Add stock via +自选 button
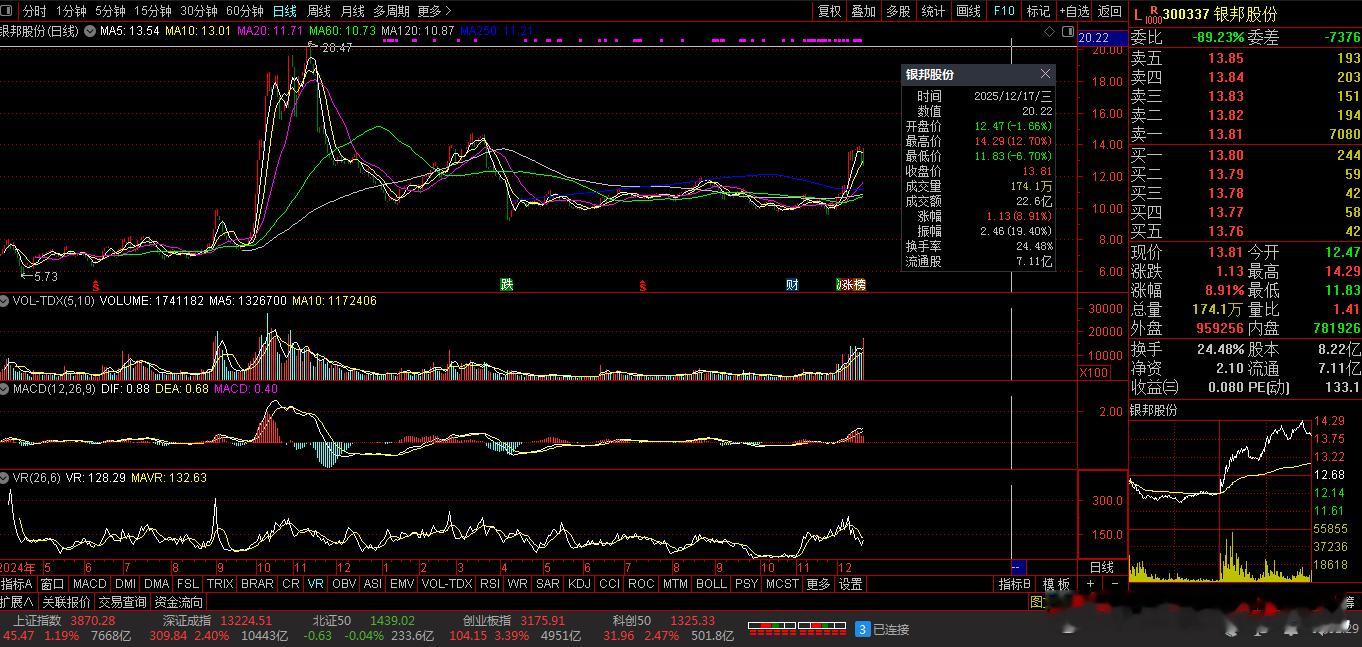Image resolution: width=1362 pixels, height=647 pixels. (1073, 11)
